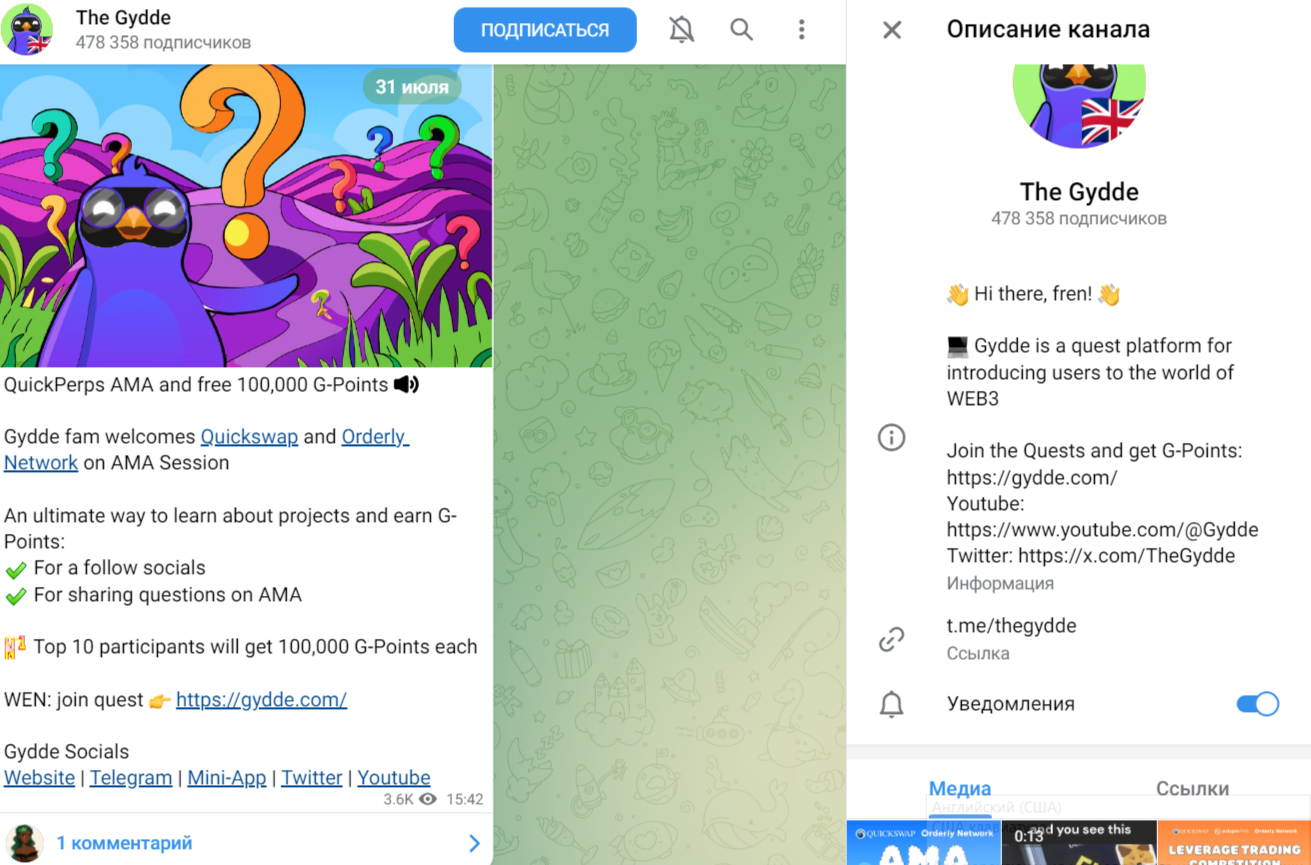Click the chain link icon next to t.me/thegydde
Image resolution: width=1311 pixels, height=865 pixels.
(891, 639)
